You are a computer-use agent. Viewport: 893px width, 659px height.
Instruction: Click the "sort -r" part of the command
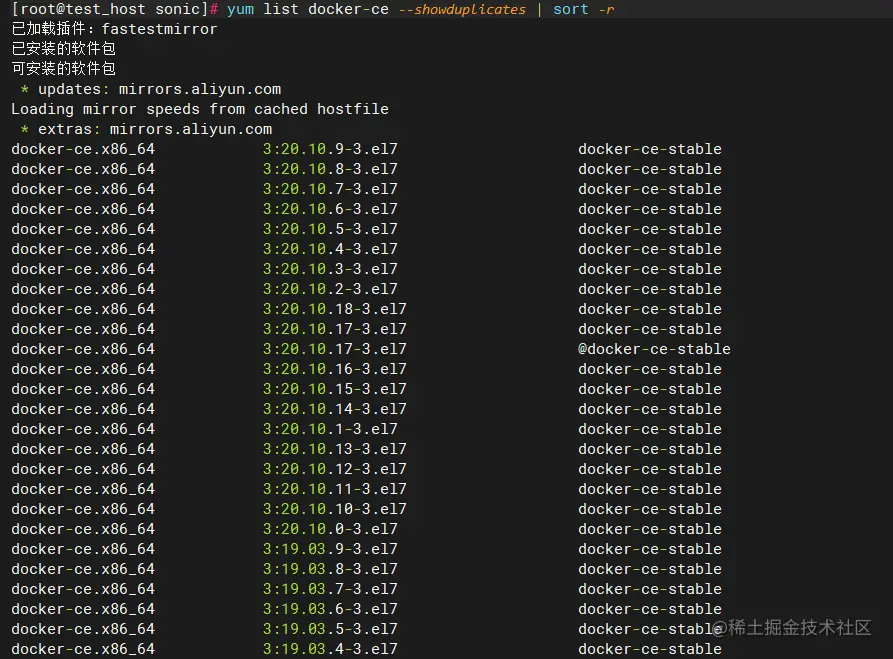[x=584, y=10]
